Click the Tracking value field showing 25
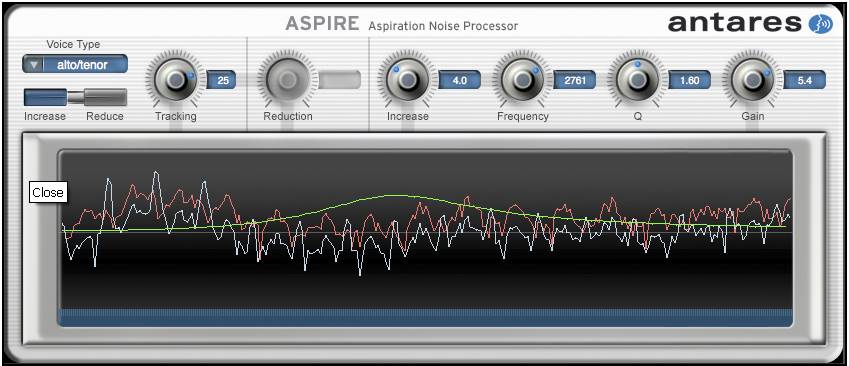Image resolution: width=849 pixels, height=366 pixels. click(x=222, y=81)
